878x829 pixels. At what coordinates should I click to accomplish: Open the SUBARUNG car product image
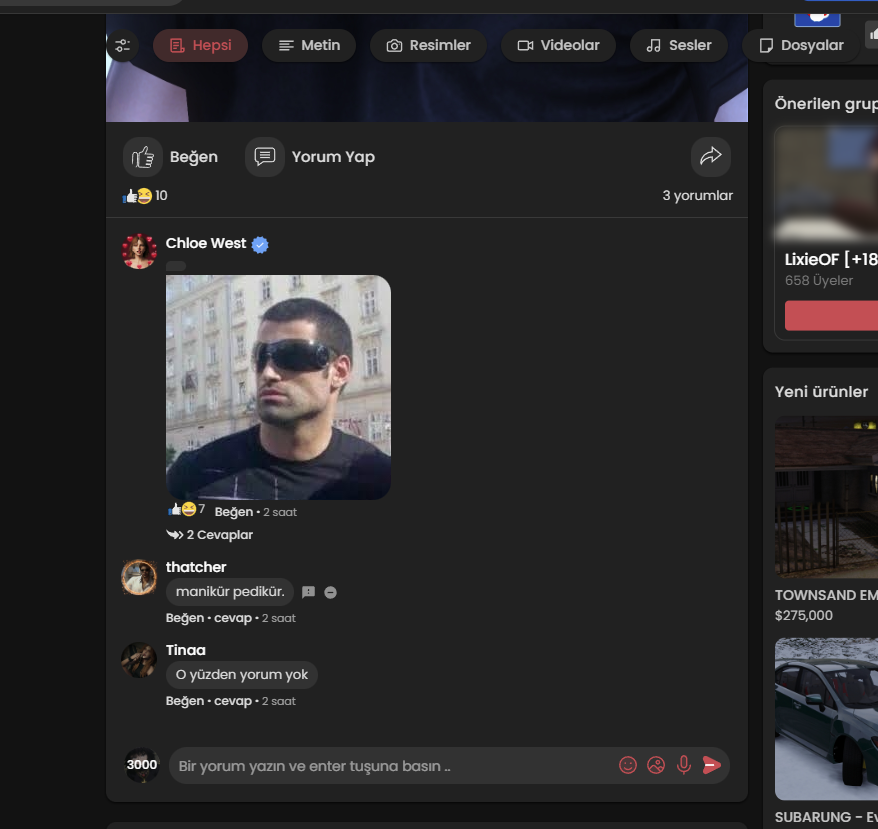coord(826,719)
